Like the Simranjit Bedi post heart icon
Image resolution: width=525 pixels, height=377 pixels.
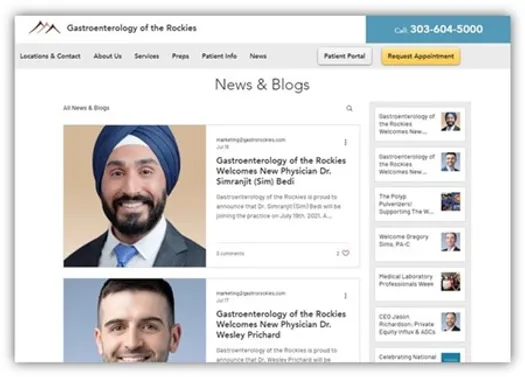point(346,253)
